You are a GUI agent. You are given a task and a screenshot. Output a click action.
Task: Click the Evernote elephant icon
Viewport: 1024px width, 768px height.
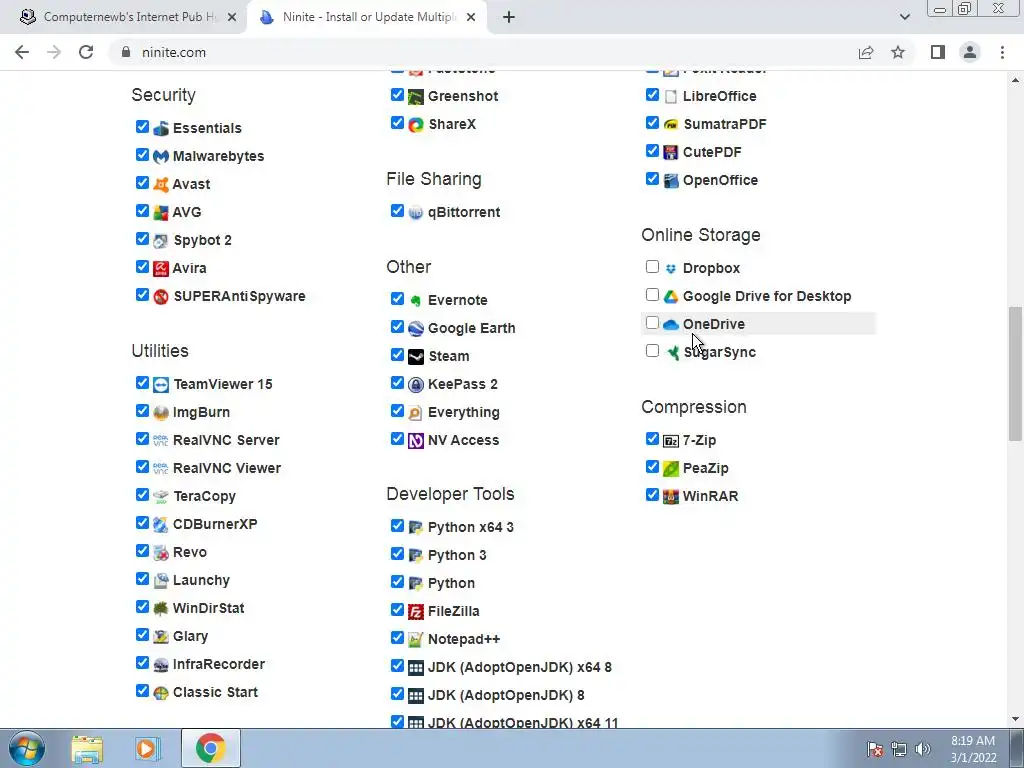point(416,300)
